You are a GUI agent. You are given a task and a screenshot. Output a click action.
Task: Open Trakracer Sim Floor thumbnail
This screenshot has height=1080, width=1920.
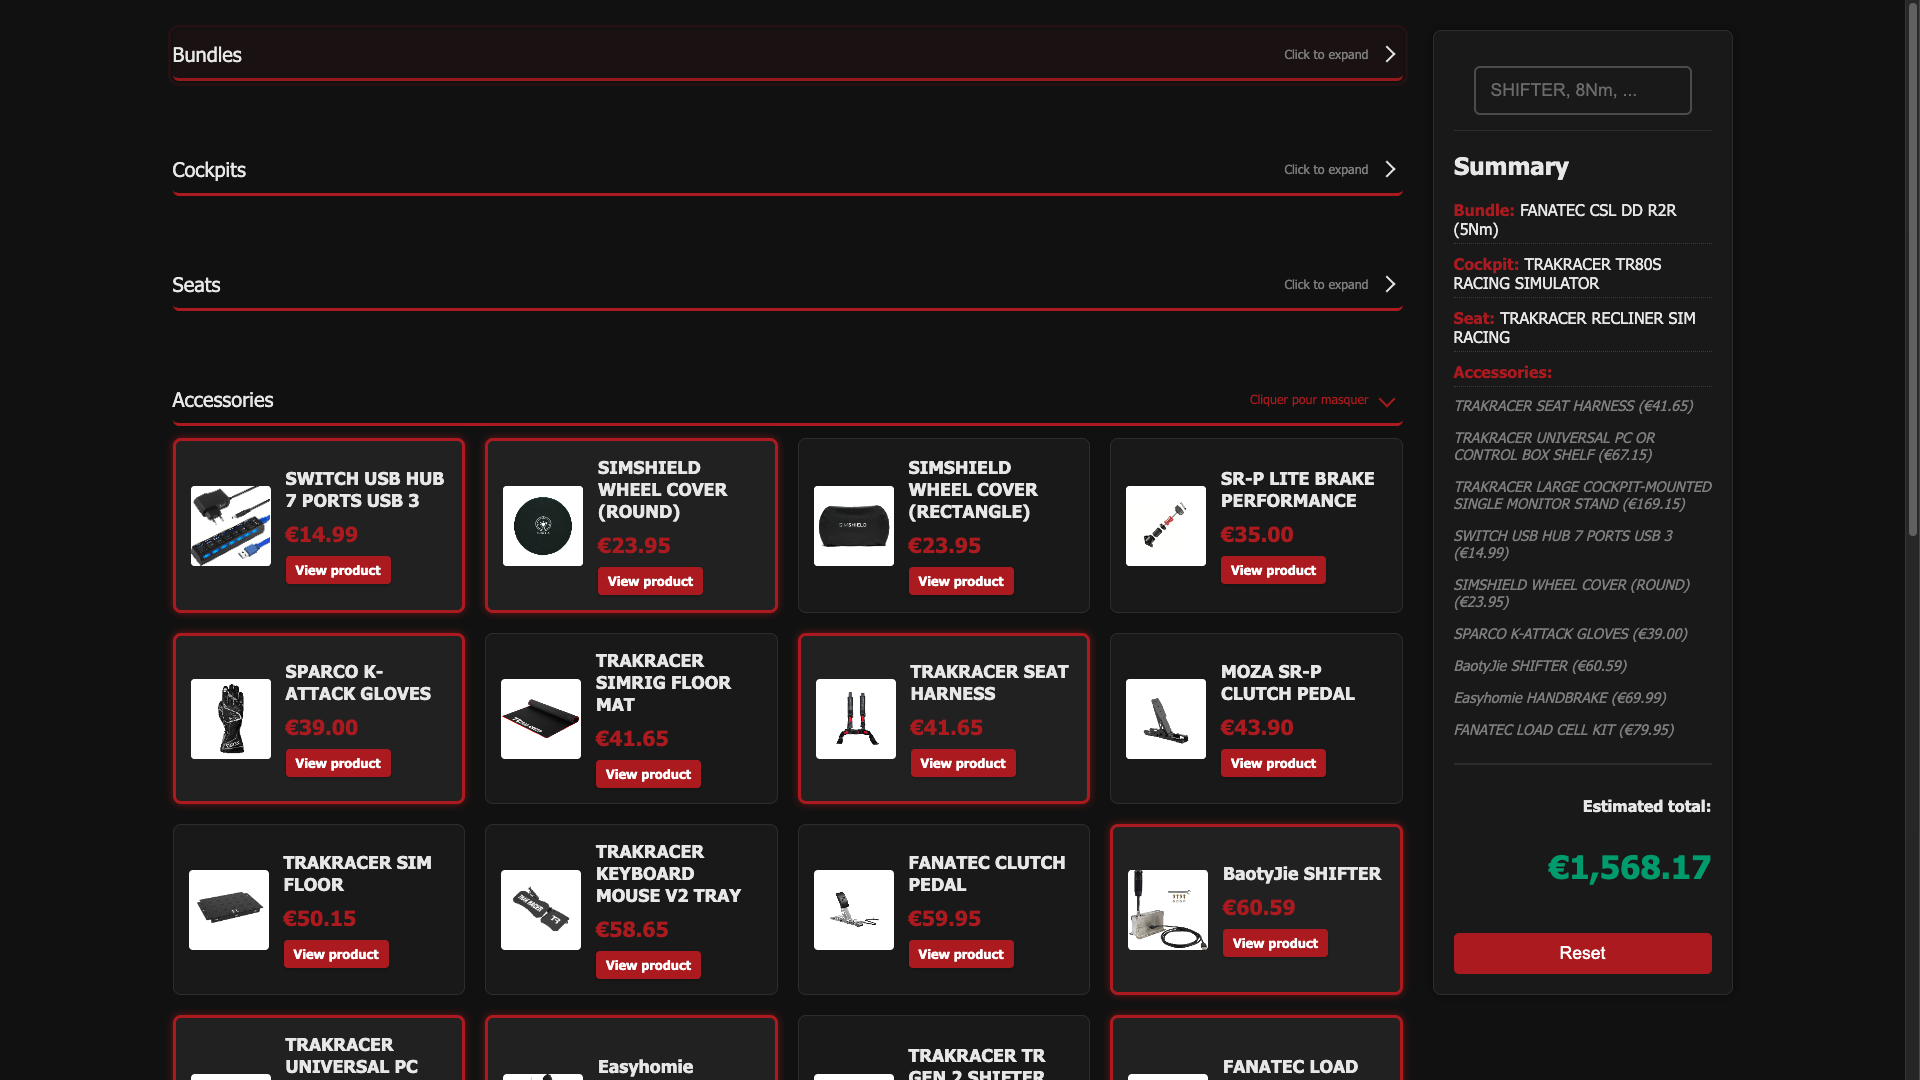(229, 910)
